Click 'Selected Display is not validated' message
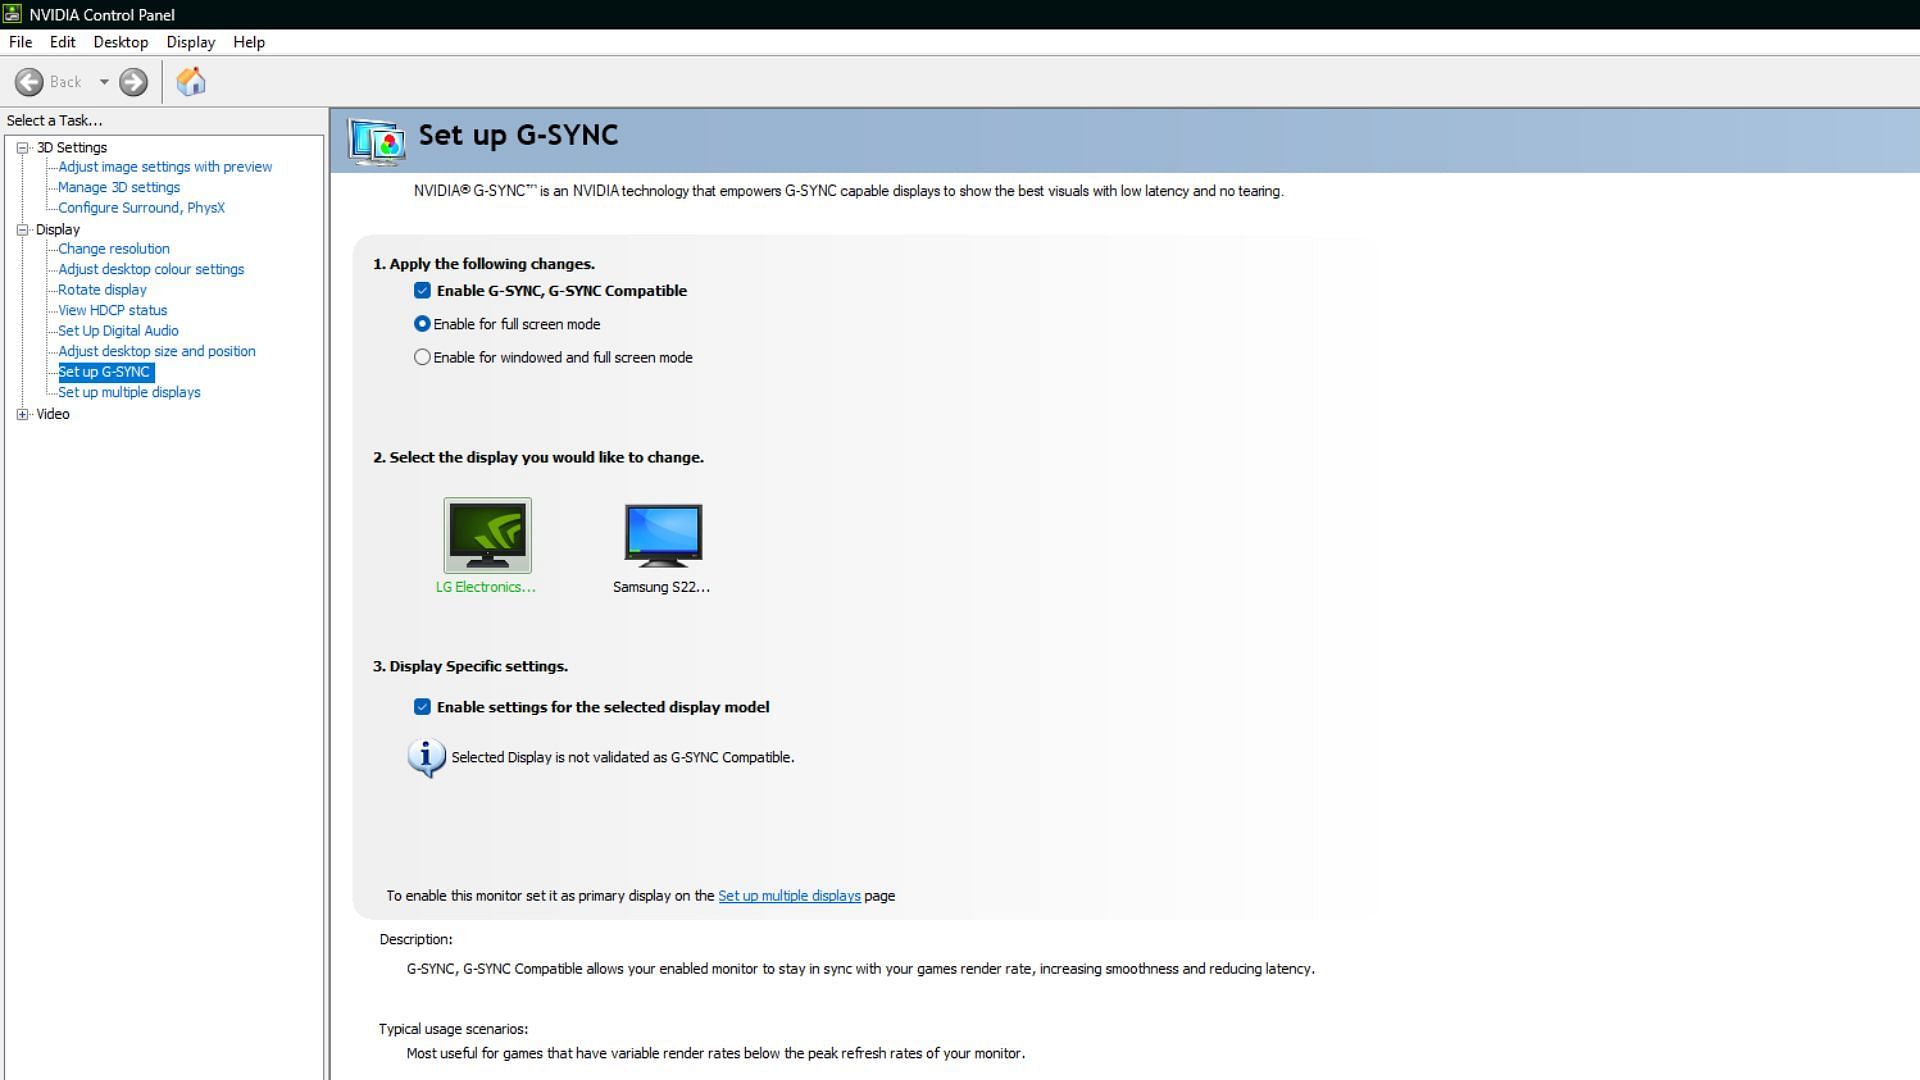 pos(623,758)
